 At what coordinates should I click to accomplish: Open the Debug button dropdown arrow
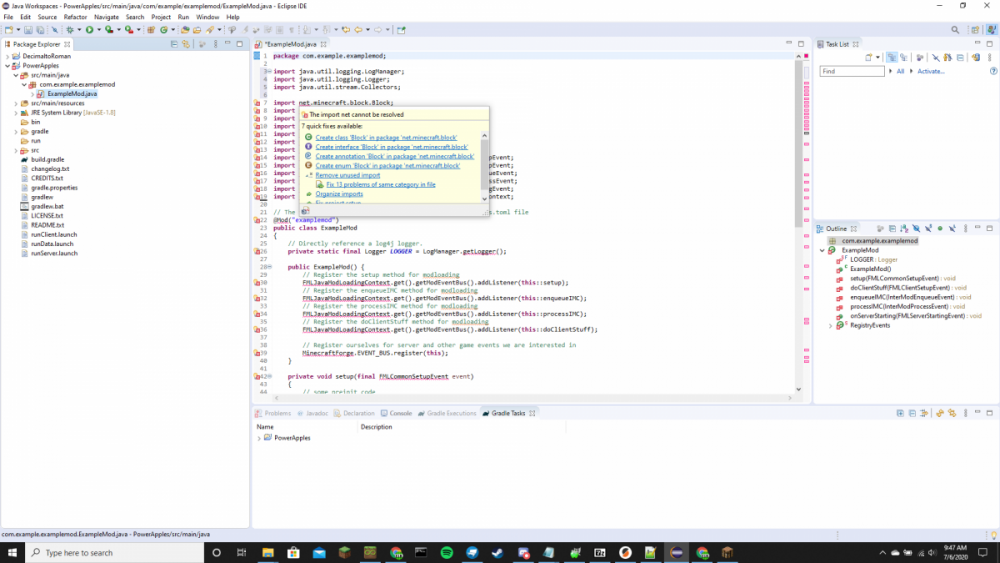tap(79, 29)
